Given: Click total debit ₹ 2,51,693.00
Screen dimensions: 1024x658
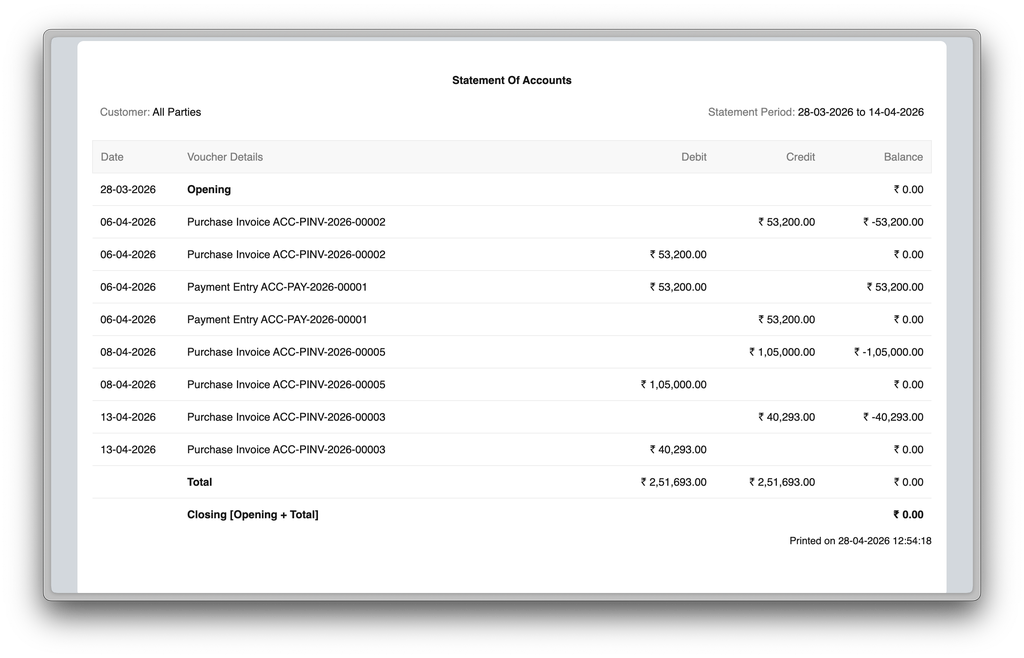Looking at the screenshot, I should (673, 482).
